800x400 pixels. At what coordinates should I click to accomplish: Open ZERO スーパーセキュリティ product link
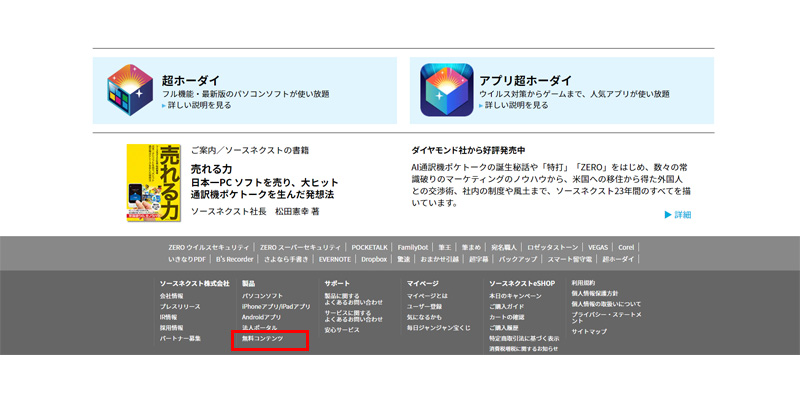point(300,247)
